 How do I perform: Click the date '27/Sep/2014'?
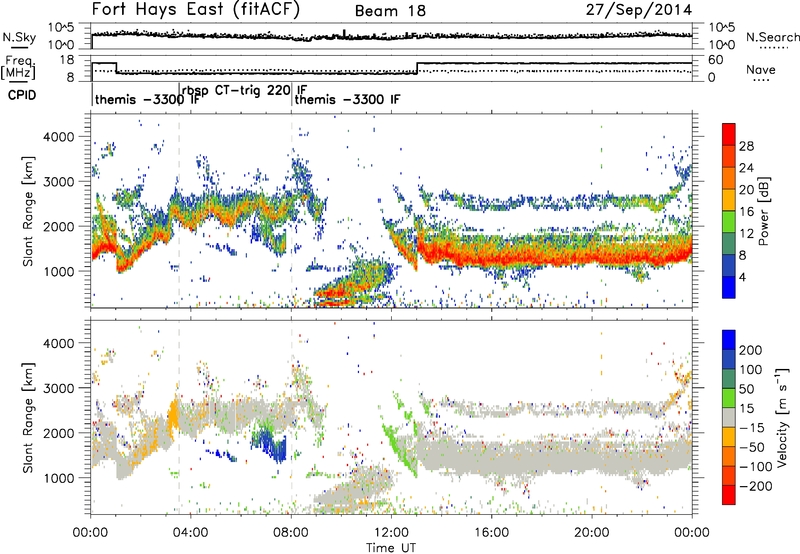point(639,10)
